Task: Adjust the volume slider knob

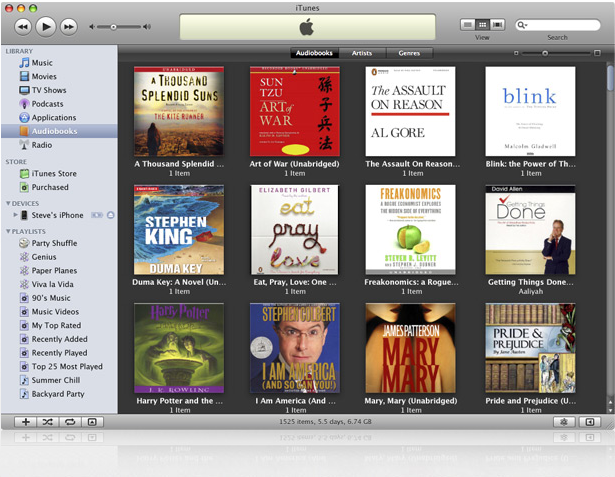Action: (x=113, y=27)
